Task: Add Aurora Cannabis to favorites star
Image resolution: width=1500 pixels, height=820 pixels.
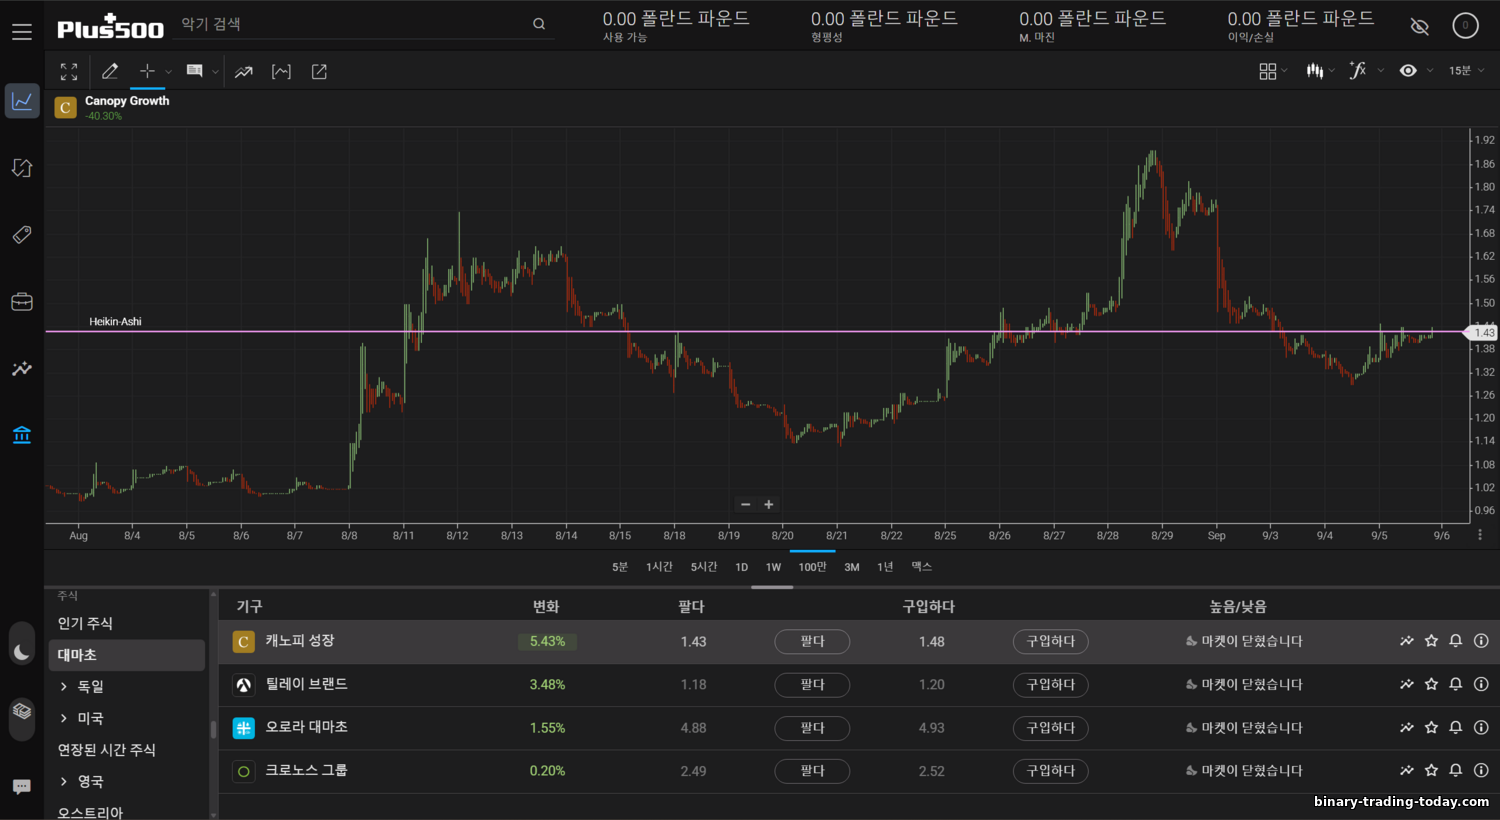Action: pyautogui.click(x=1431, y=727)
